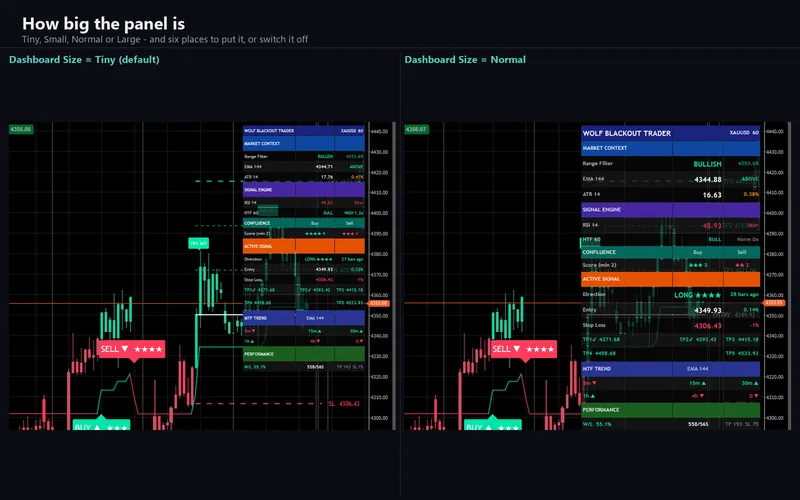Click TP5 4523.93 in Normal panel
This screenshot has width=800, height=500.
(741, 353)
